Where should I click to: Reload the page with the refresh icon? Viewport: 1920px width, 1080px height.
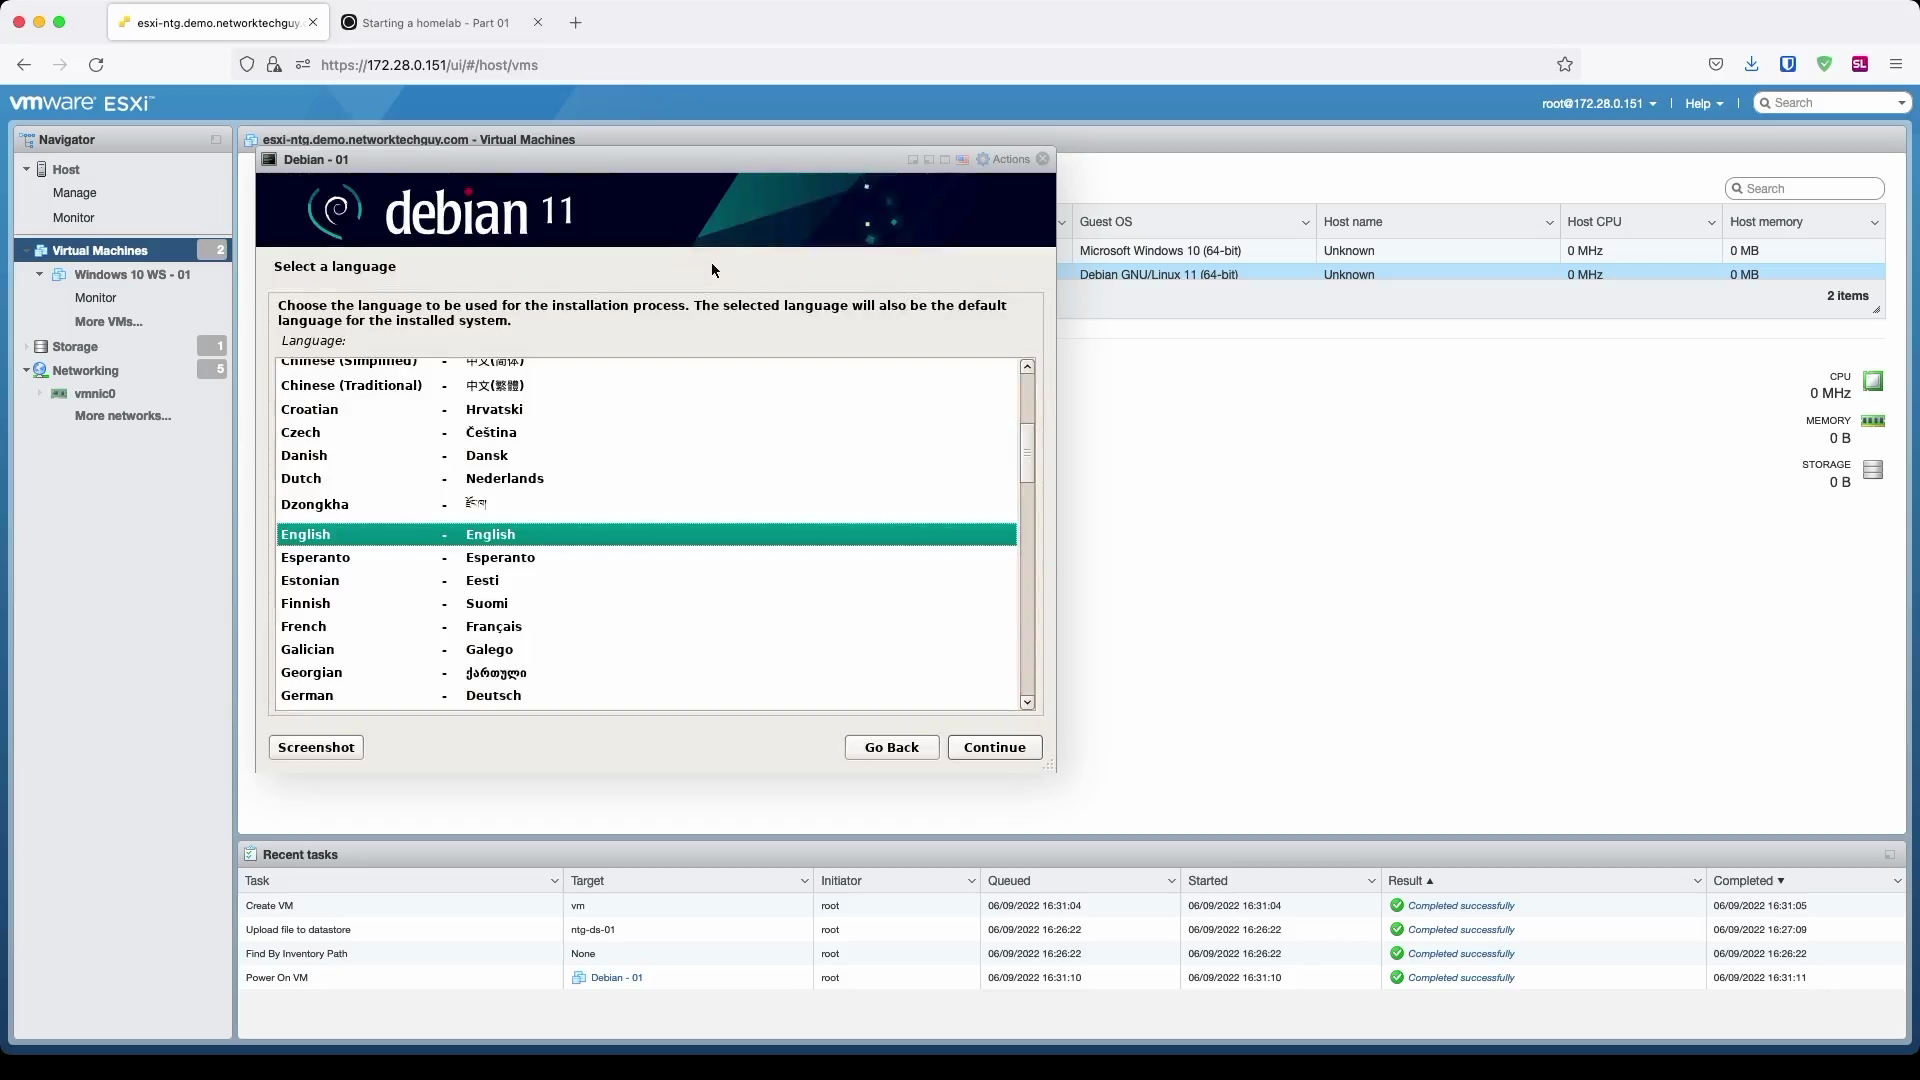point(96,65)
